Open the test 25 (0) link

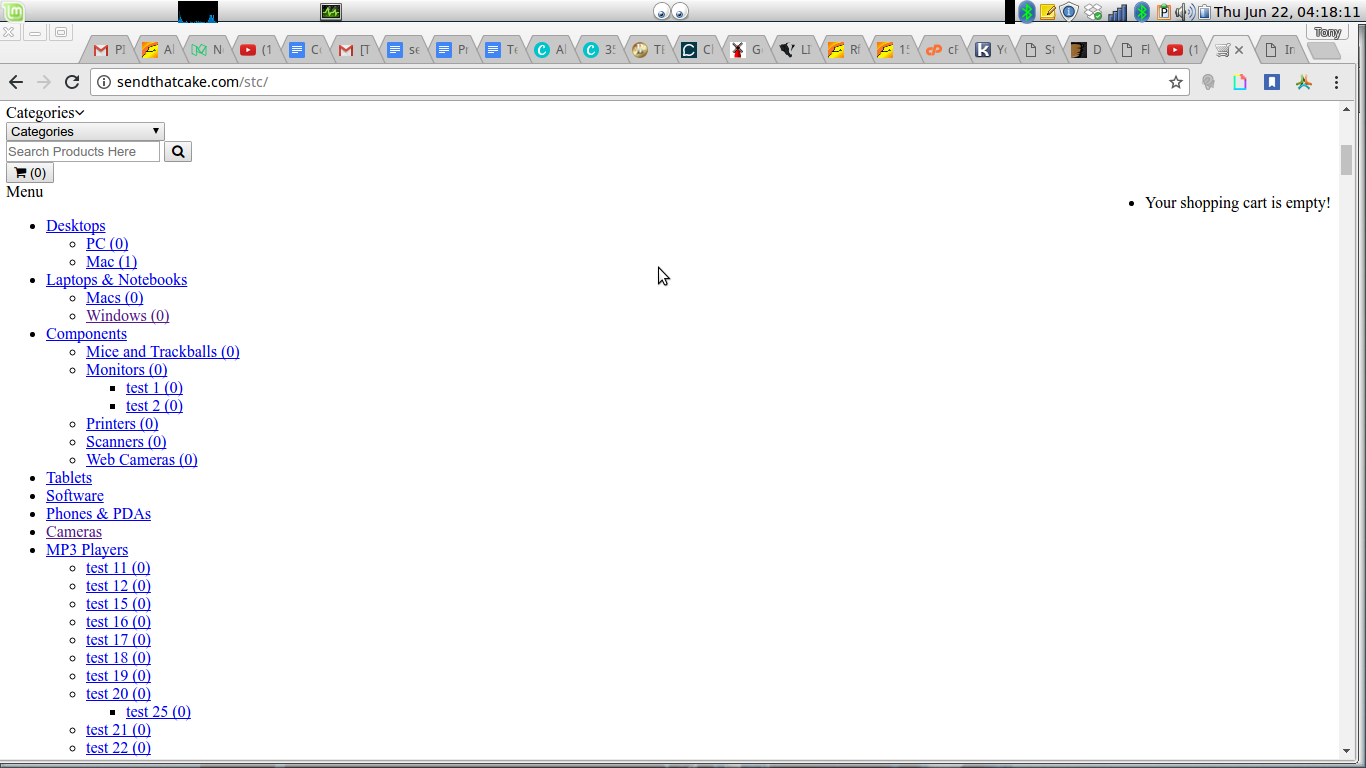tap(158, 711)
